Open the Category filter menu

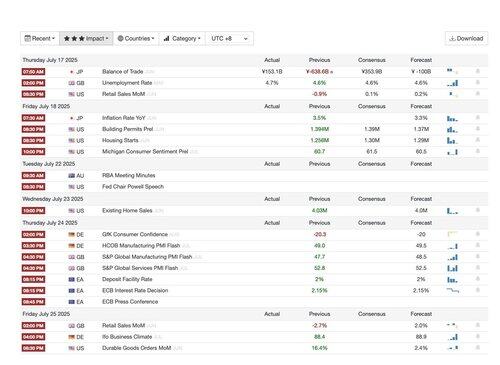182,38
